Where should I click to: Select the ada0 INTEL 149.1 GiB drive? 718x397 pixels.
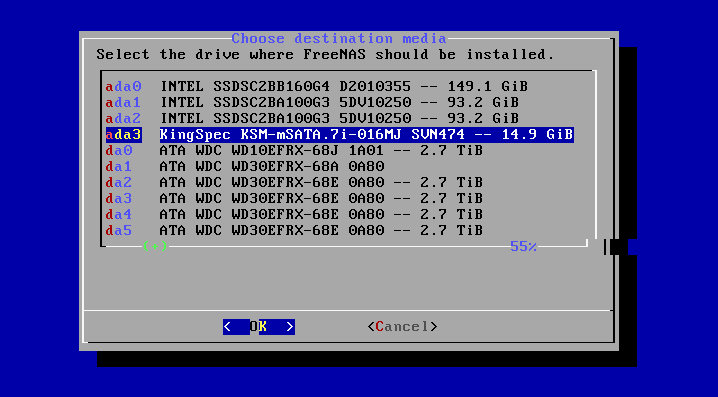coord(316,87)
